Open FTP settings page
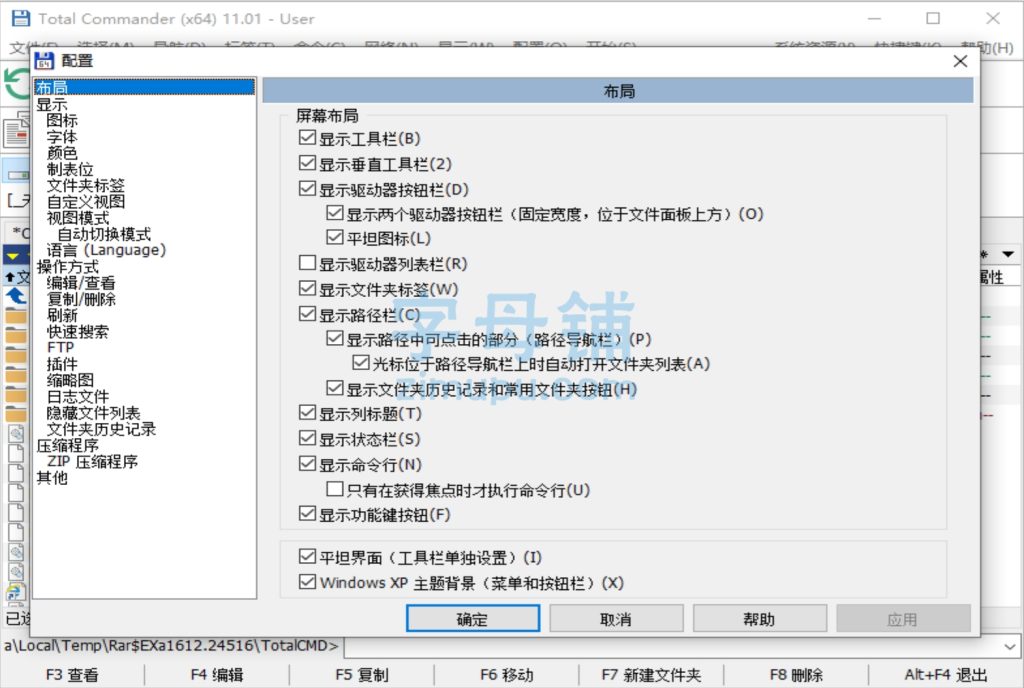Viewport: 1024px width, 688px height. pos(60,347)
